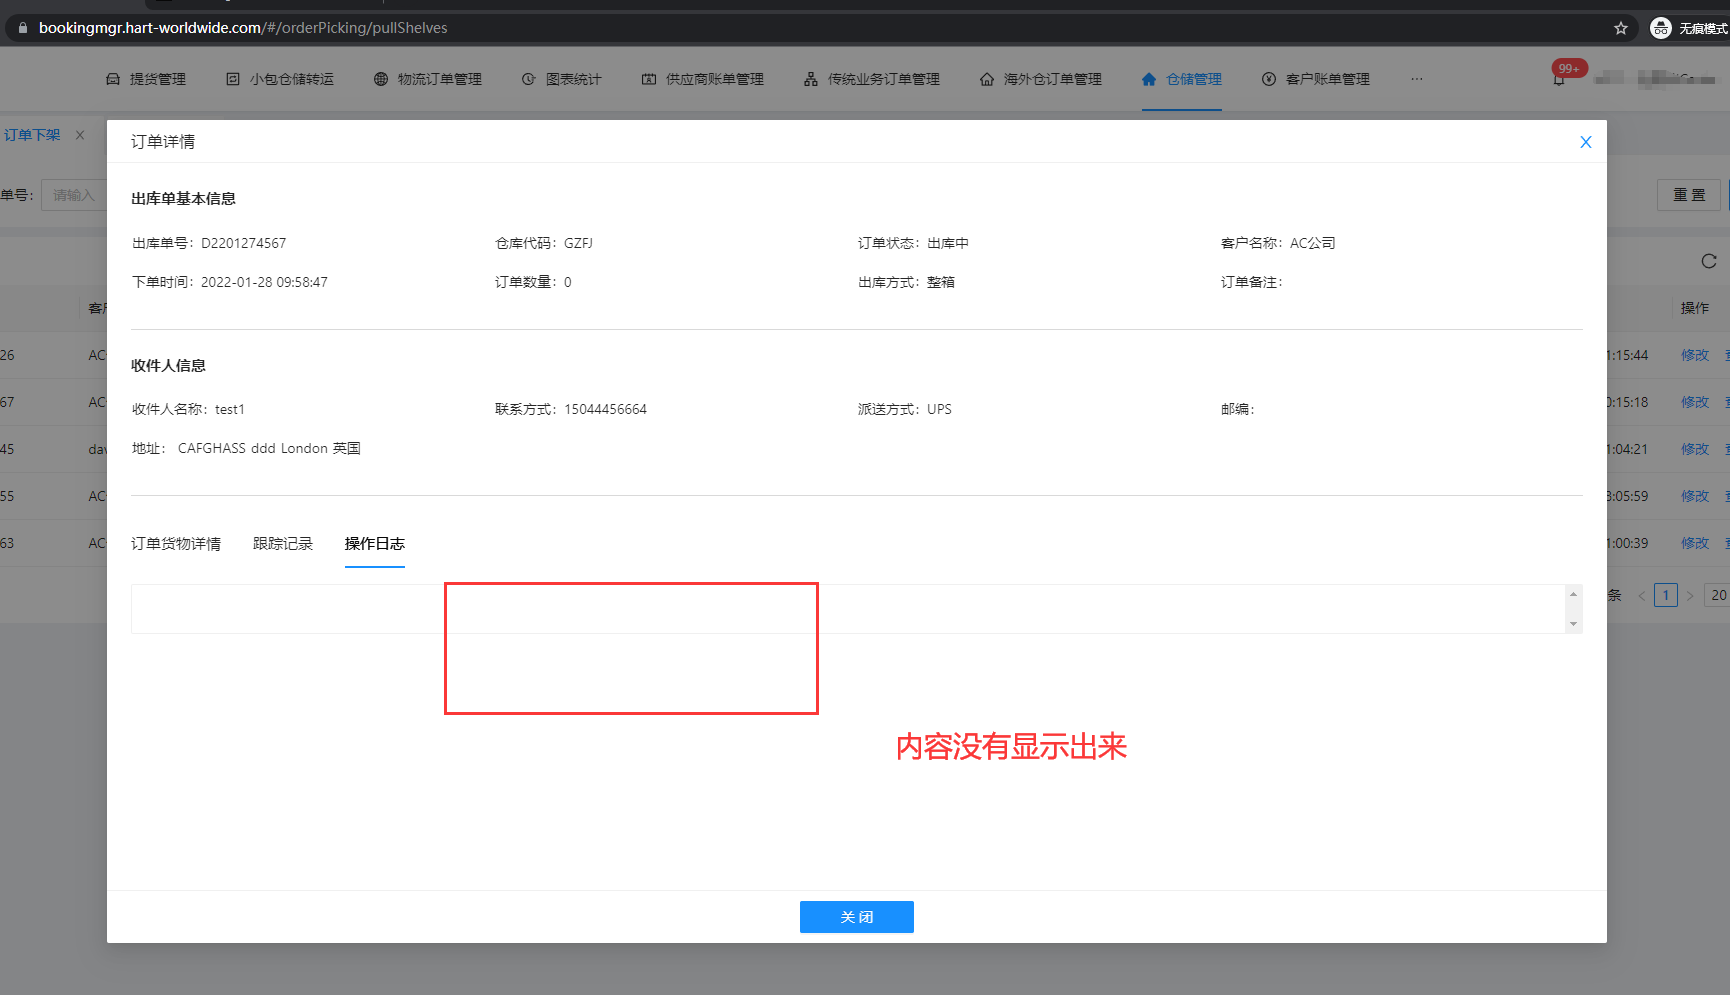
Task: Click the refresh icon above the table
Action: click(1709, 261)
